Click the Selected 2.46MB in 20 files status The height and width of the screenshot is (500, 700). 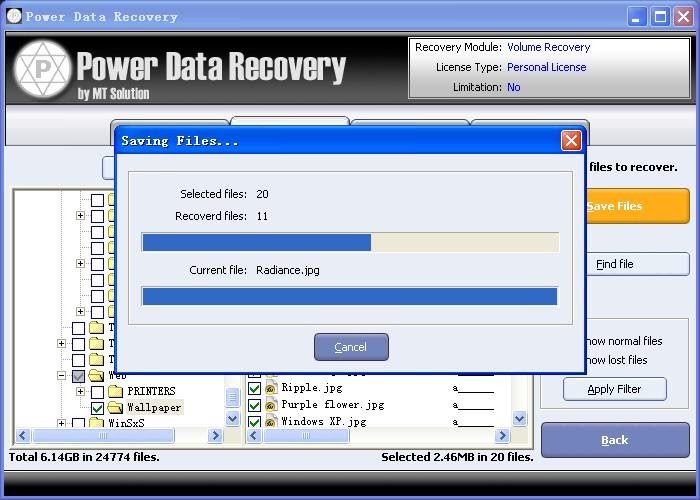(458, 457)
